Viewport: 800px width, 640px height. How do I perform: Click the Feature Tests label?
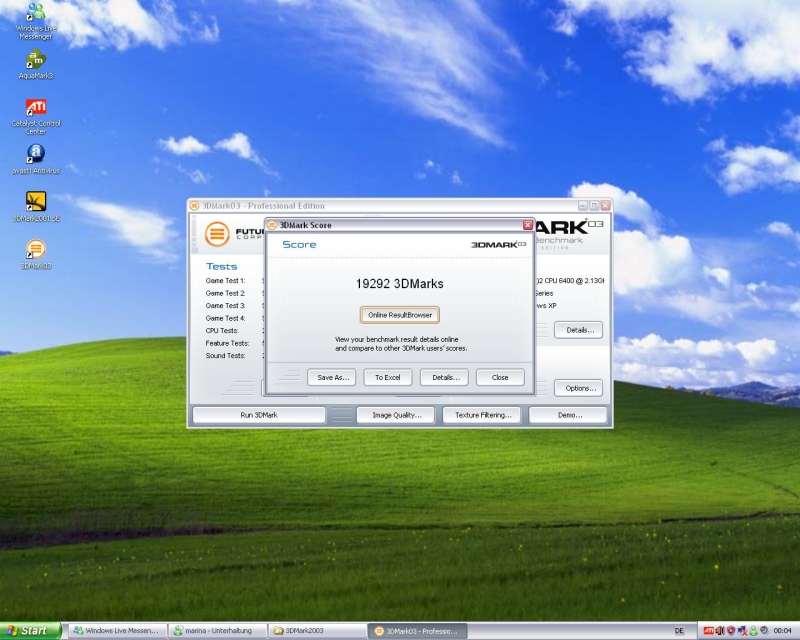click(227, 343)
